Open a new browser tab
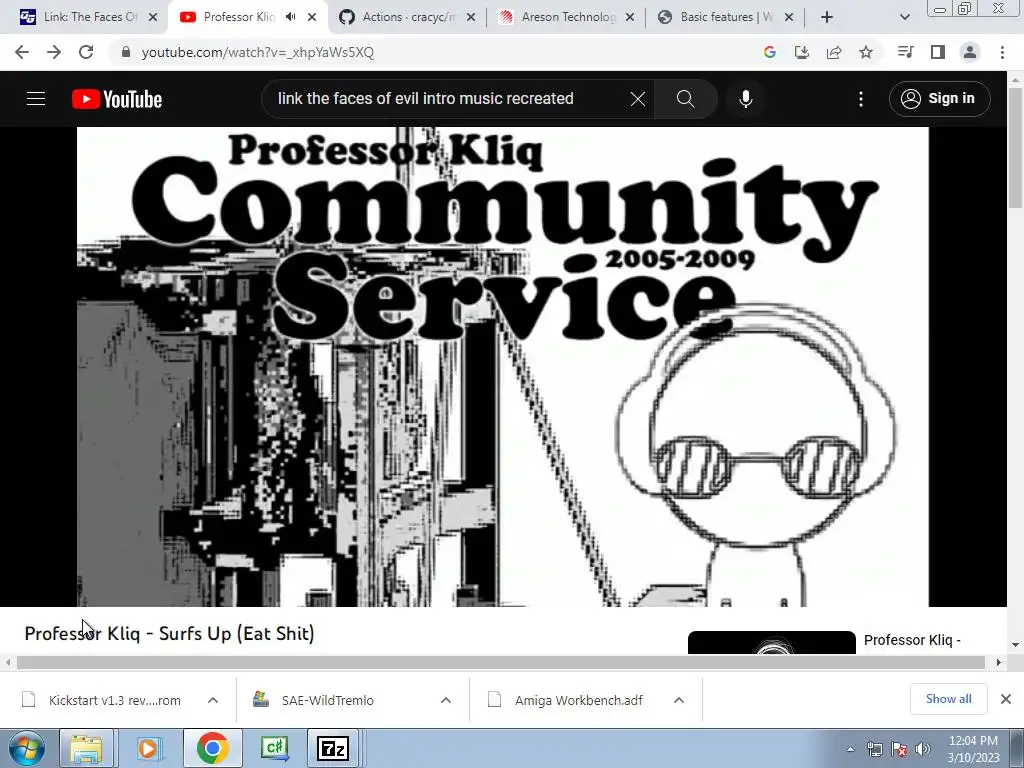The height and width of the screenshot is (768, 1024). pos(827,17)
